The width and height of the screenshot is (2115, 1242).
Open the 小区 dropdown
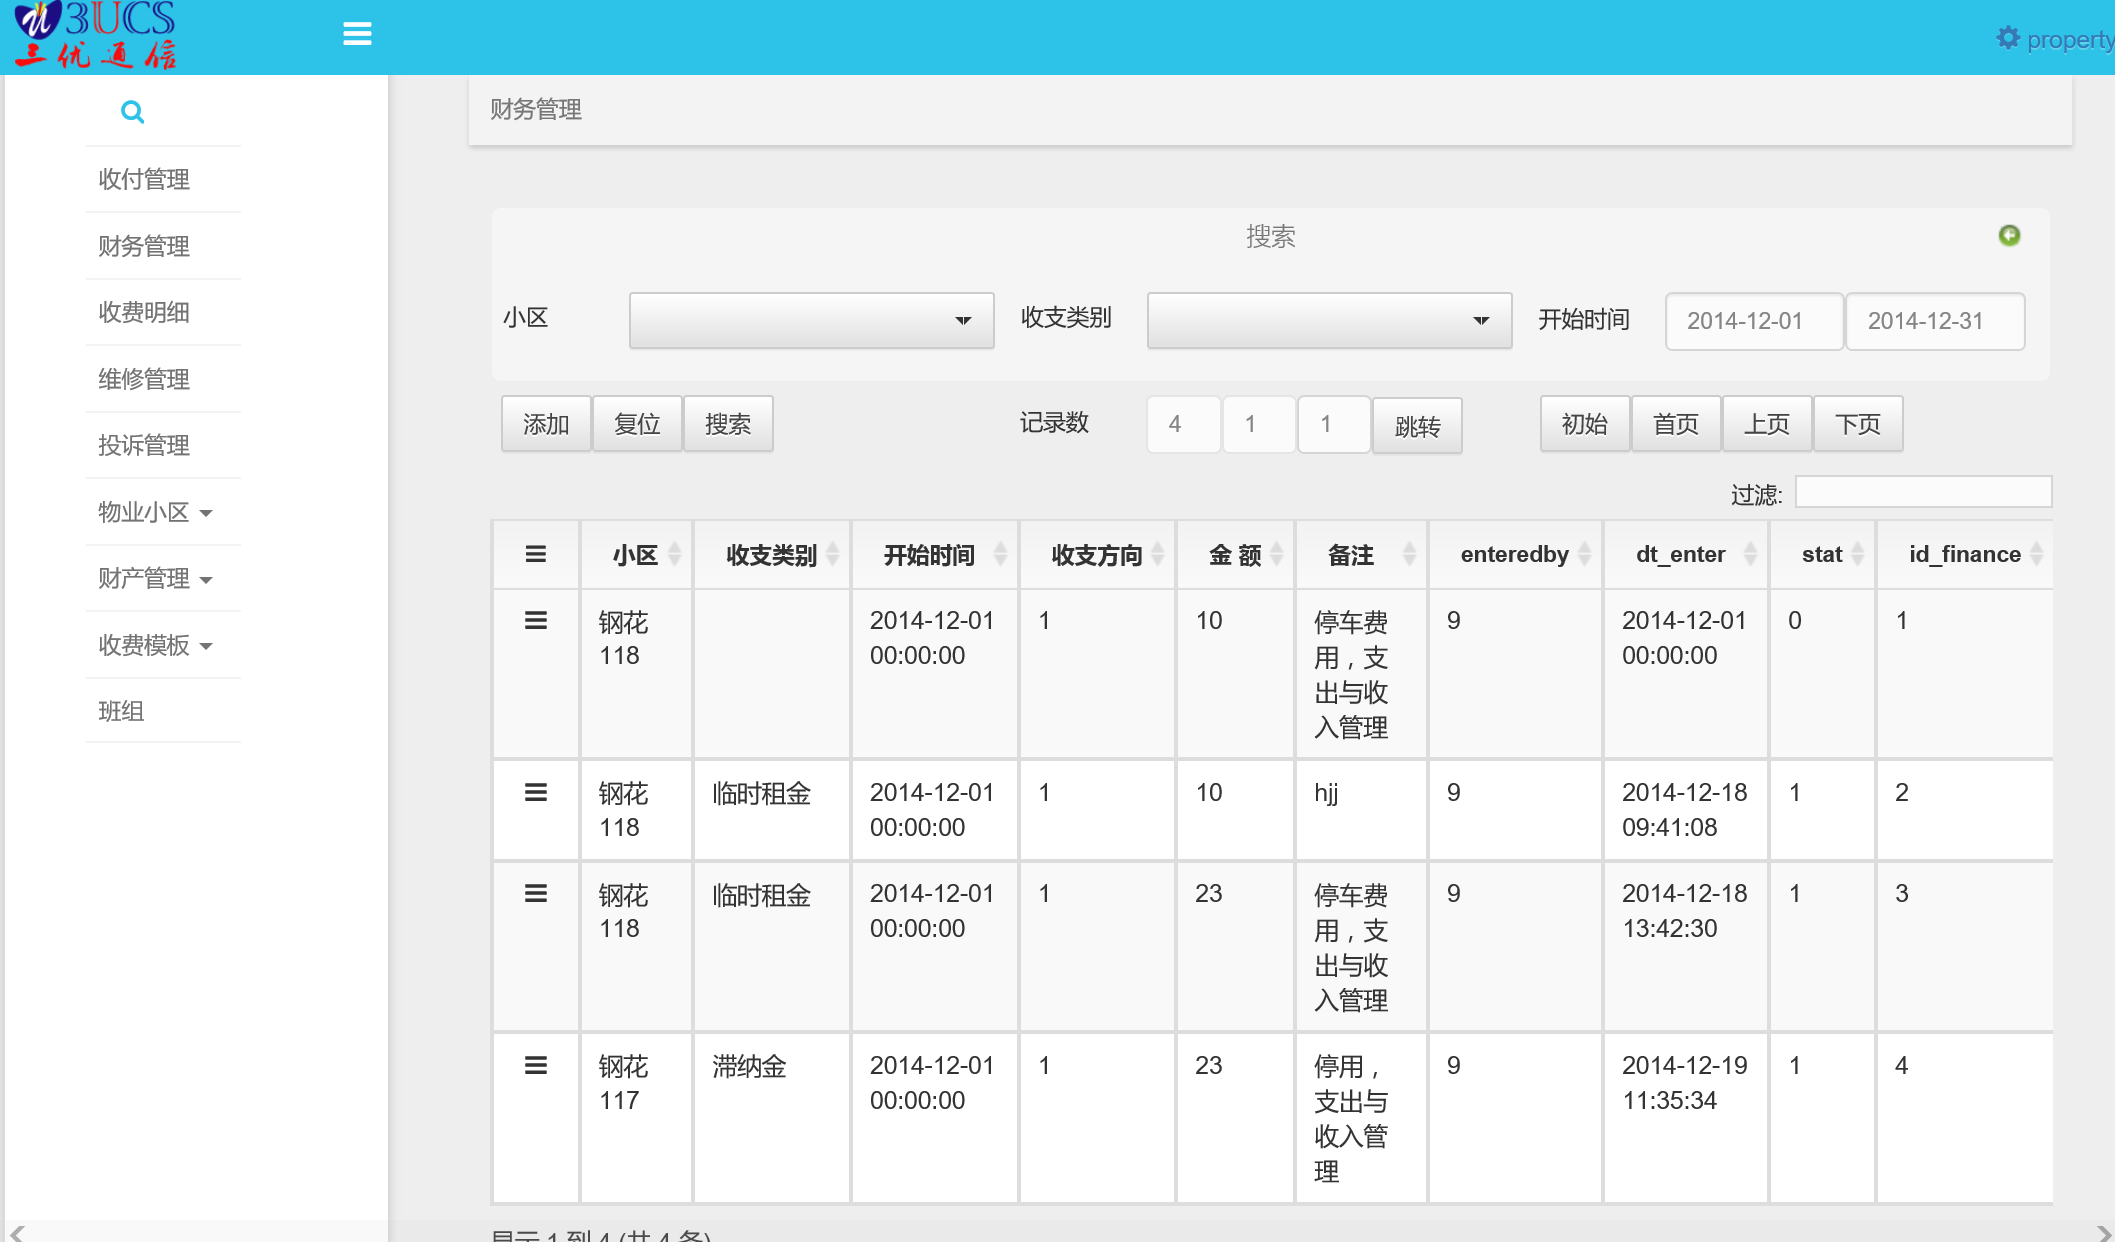coord(811,321)
